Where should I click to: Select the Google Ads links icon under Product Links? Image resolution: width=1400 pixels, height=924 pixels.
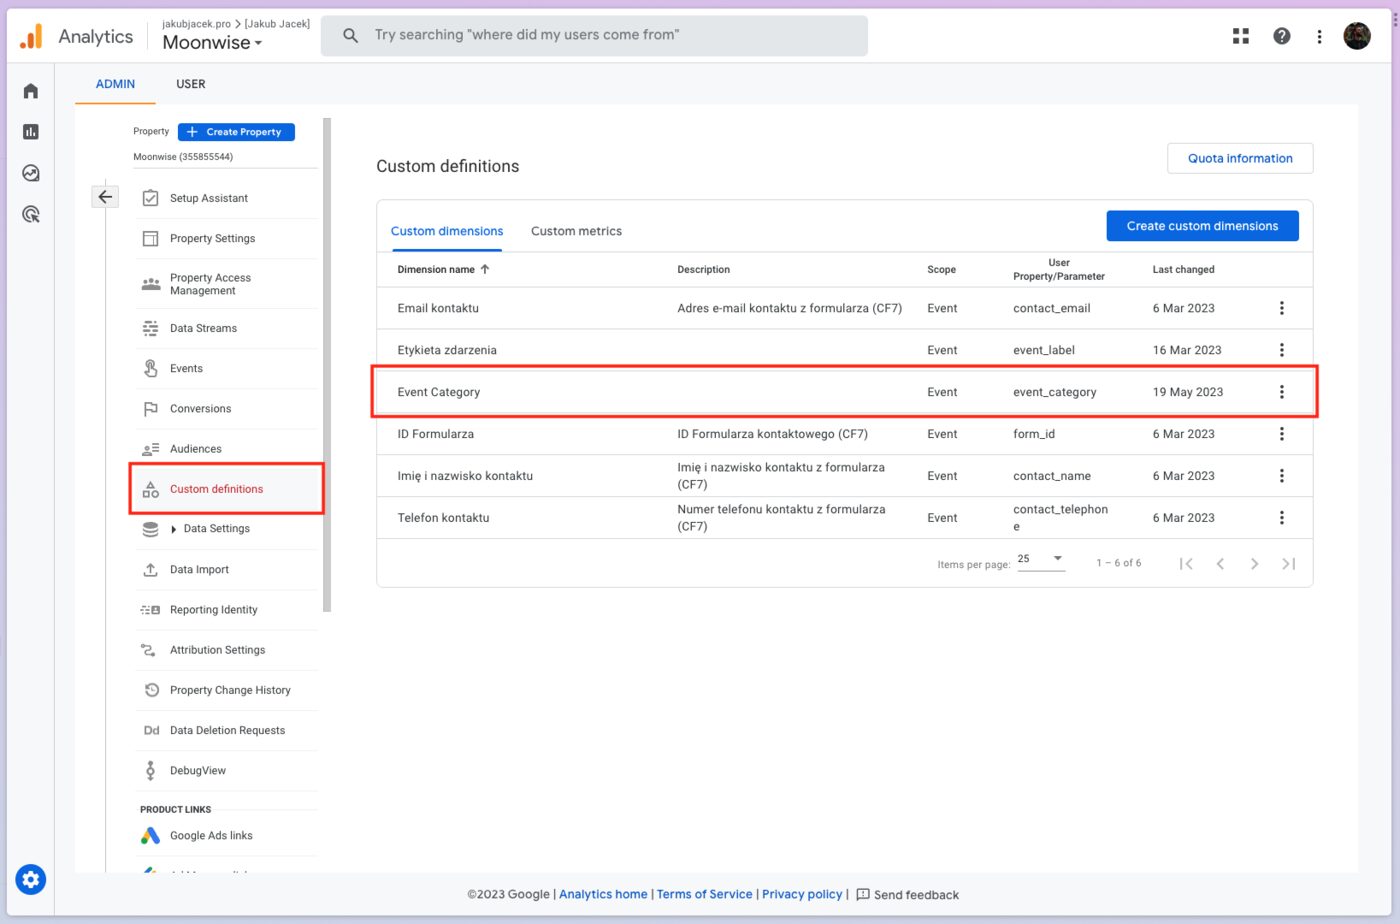click(150, 835)
